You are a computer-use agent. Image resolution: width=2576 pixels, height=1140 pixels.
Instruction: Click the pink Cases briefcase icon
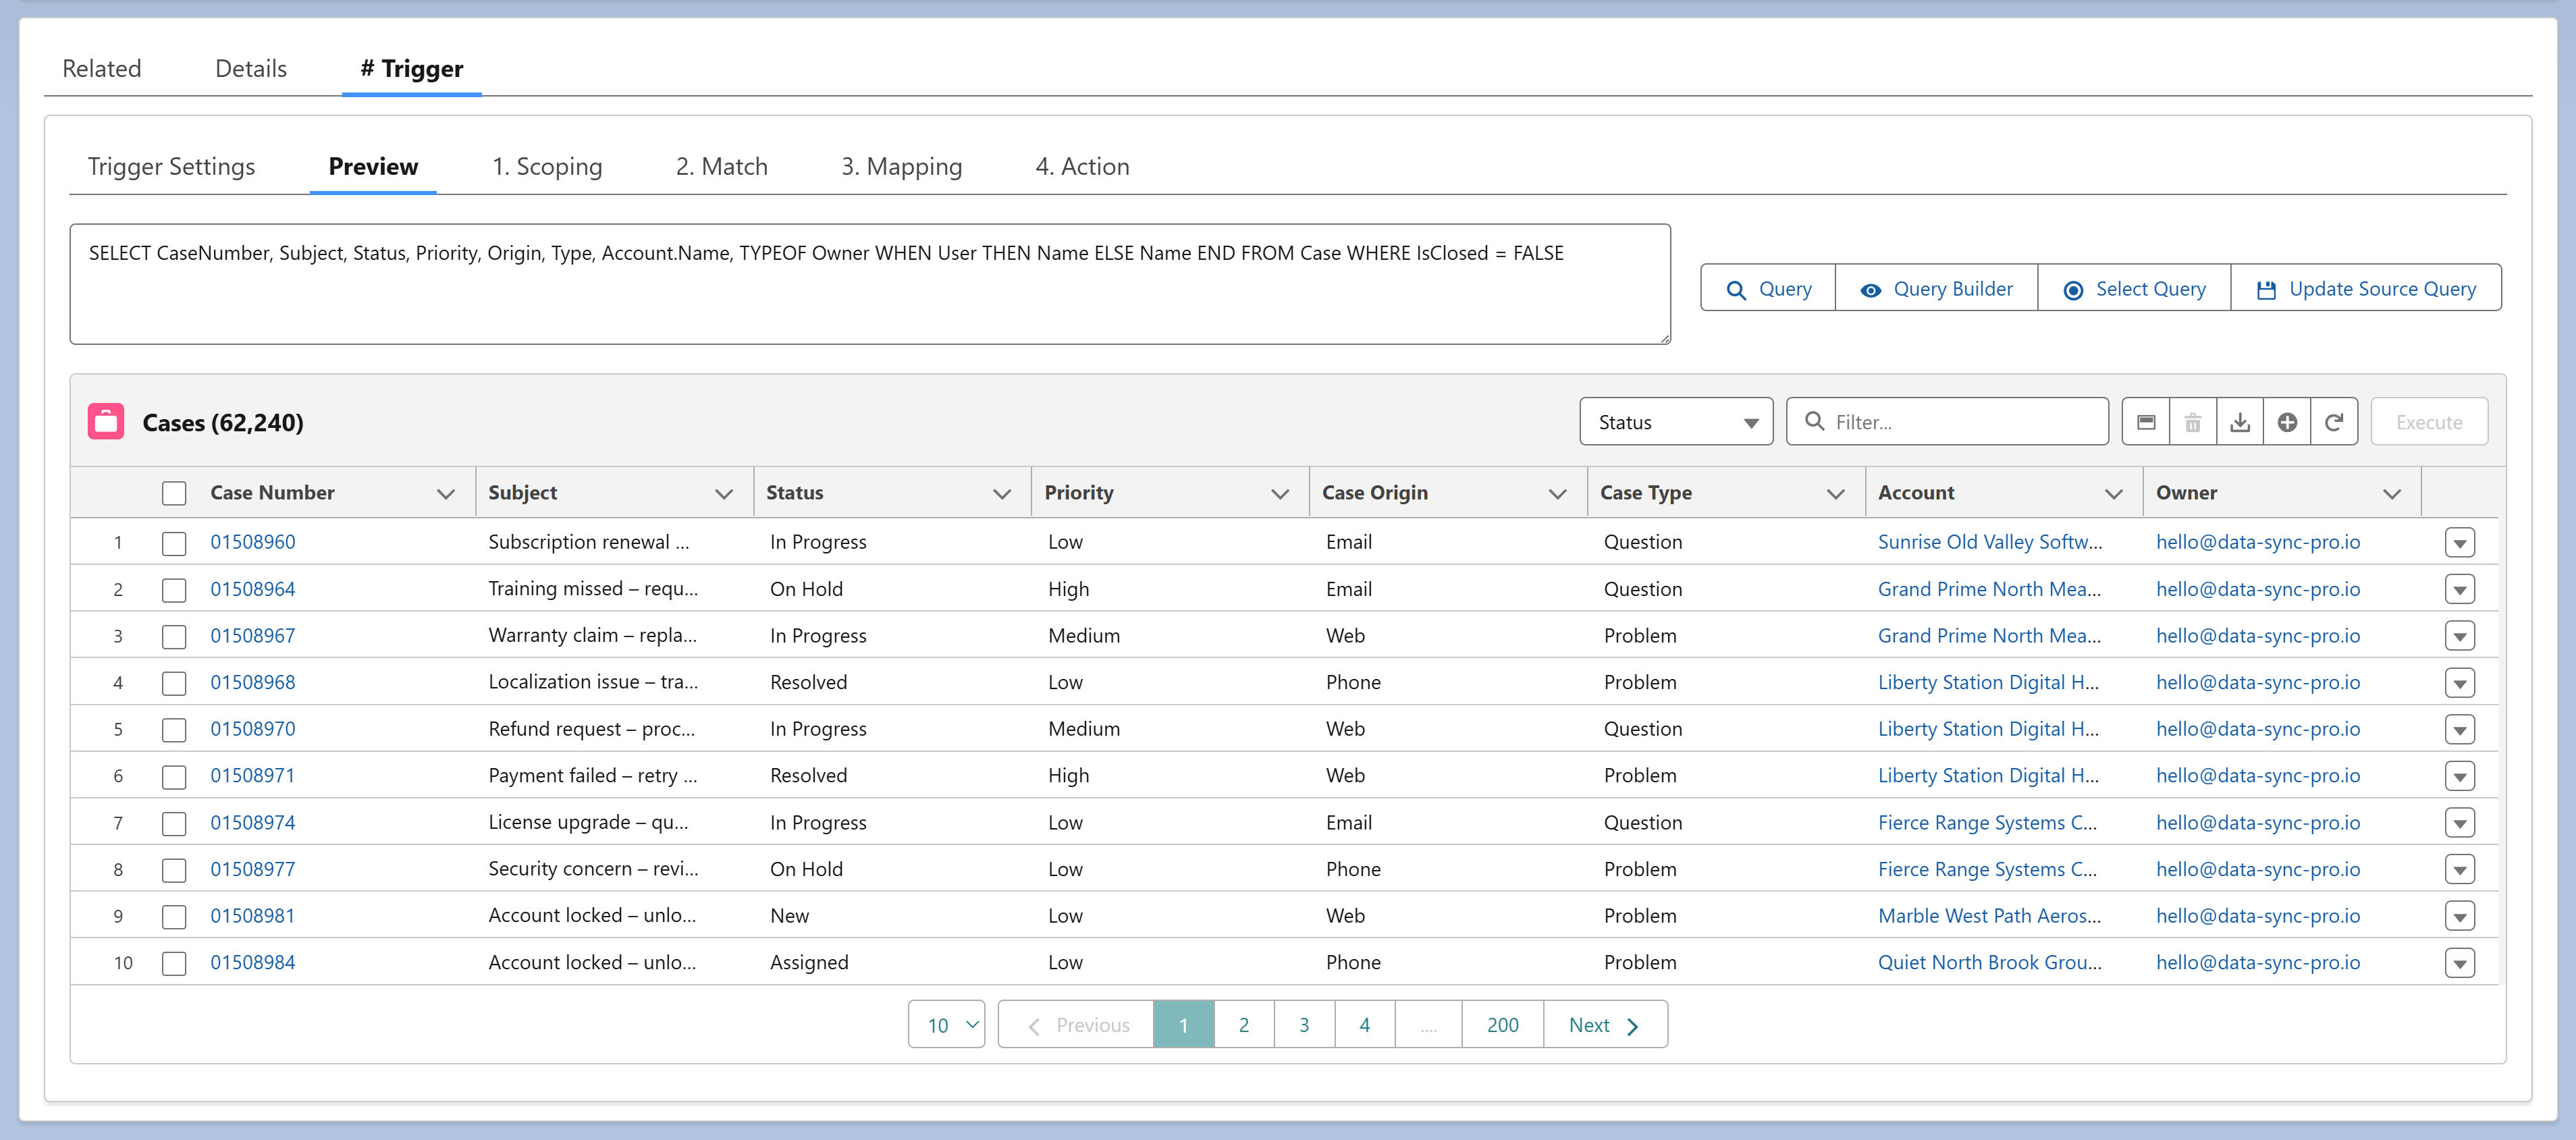tap(106, 422)
